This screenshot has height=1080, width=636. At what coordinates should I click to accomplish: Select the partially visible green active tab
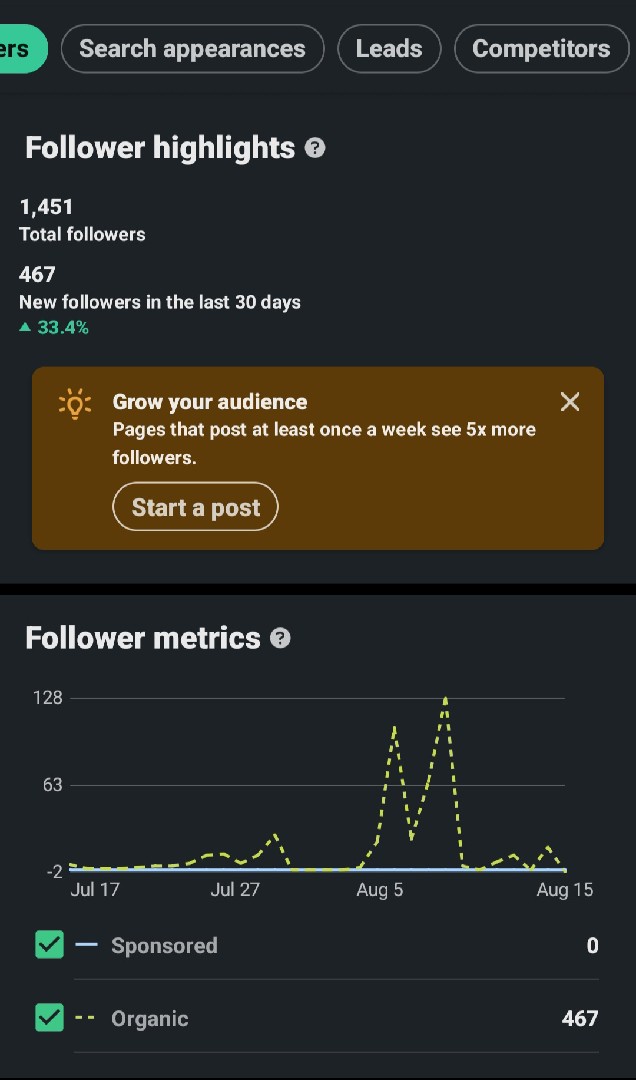click(23, 49)
